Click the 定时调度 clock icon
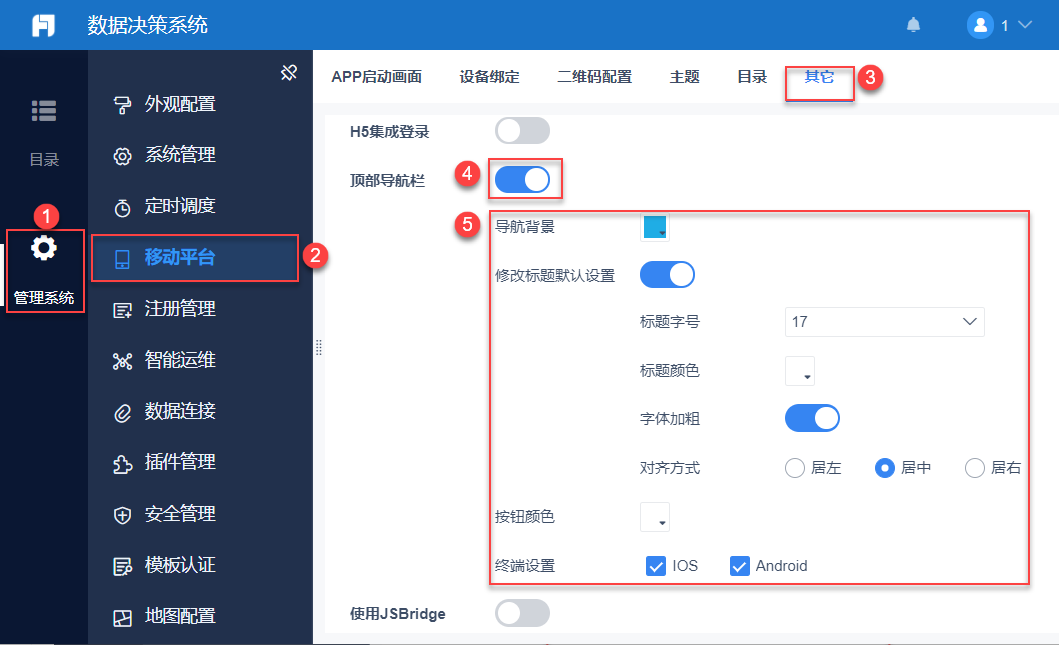1059x645 pixels. pyautogui.click(x=122, y=207)
